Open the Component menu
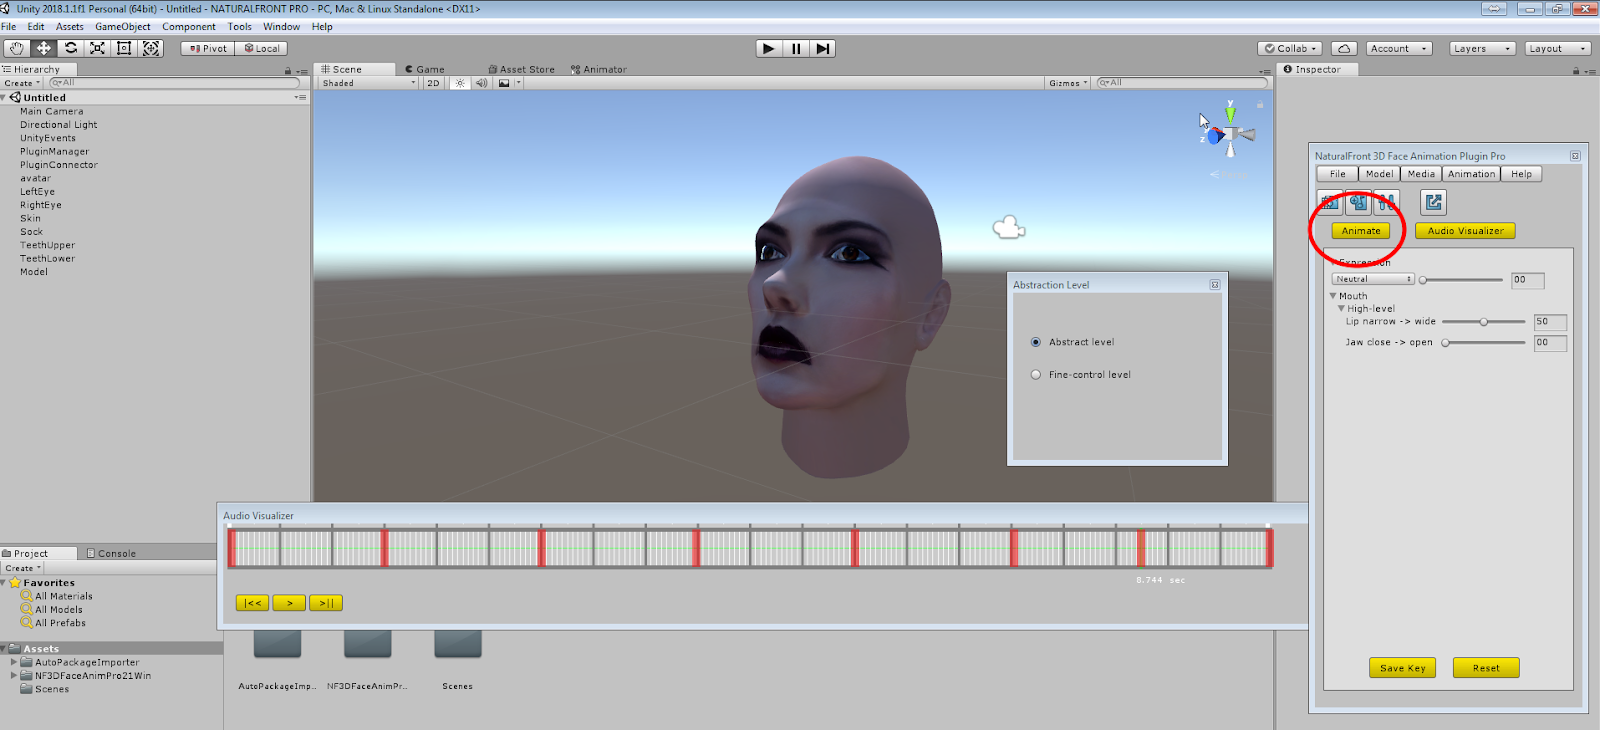1600x730 pixels. [x=189, y=27]
